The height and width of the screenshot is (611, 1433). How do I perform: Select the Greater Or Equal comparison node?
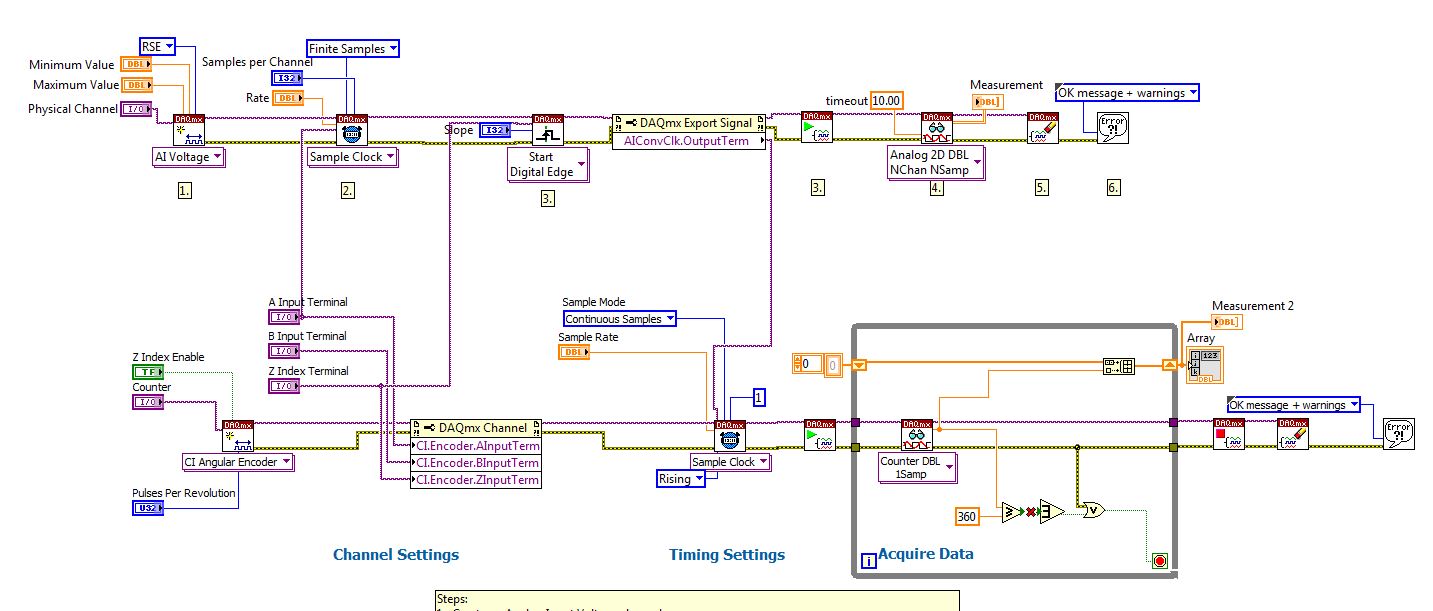click(x=1013, y=513)
